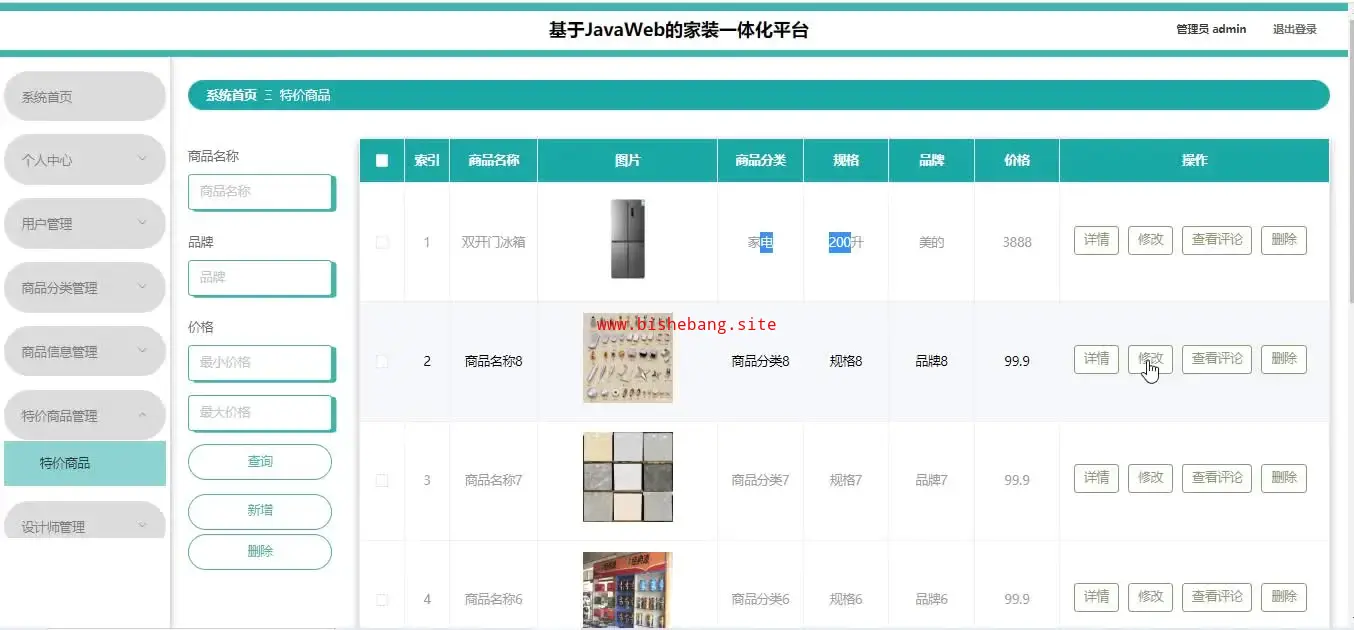
Task: Open 详情 for 商品名称8
Action: 1096,359
